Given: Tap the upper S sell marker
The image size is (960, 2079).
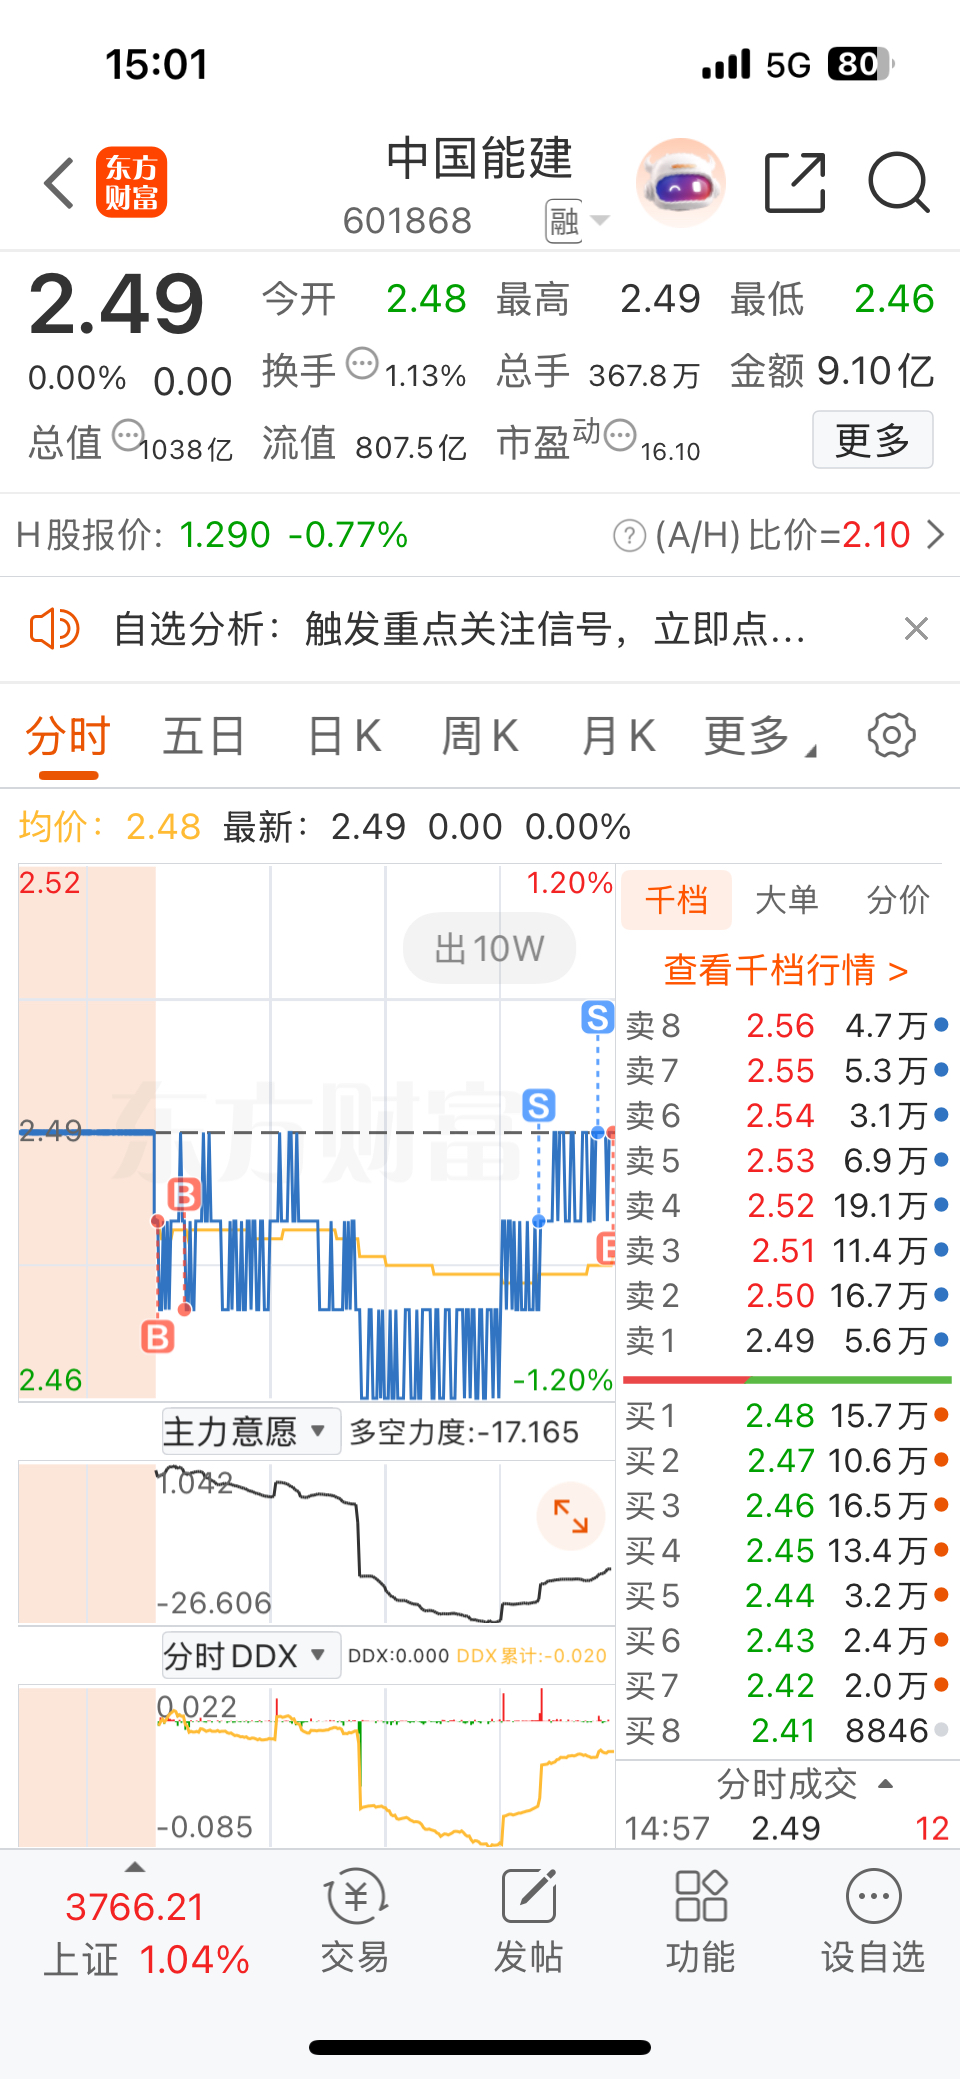Looking at the screenshot, I should [598, 1018].
